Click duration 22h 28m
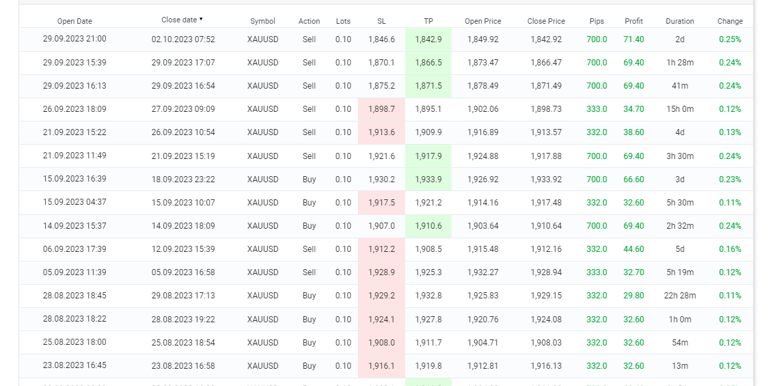This screenshot has height=386, width=768. click(x=680, y=295)
